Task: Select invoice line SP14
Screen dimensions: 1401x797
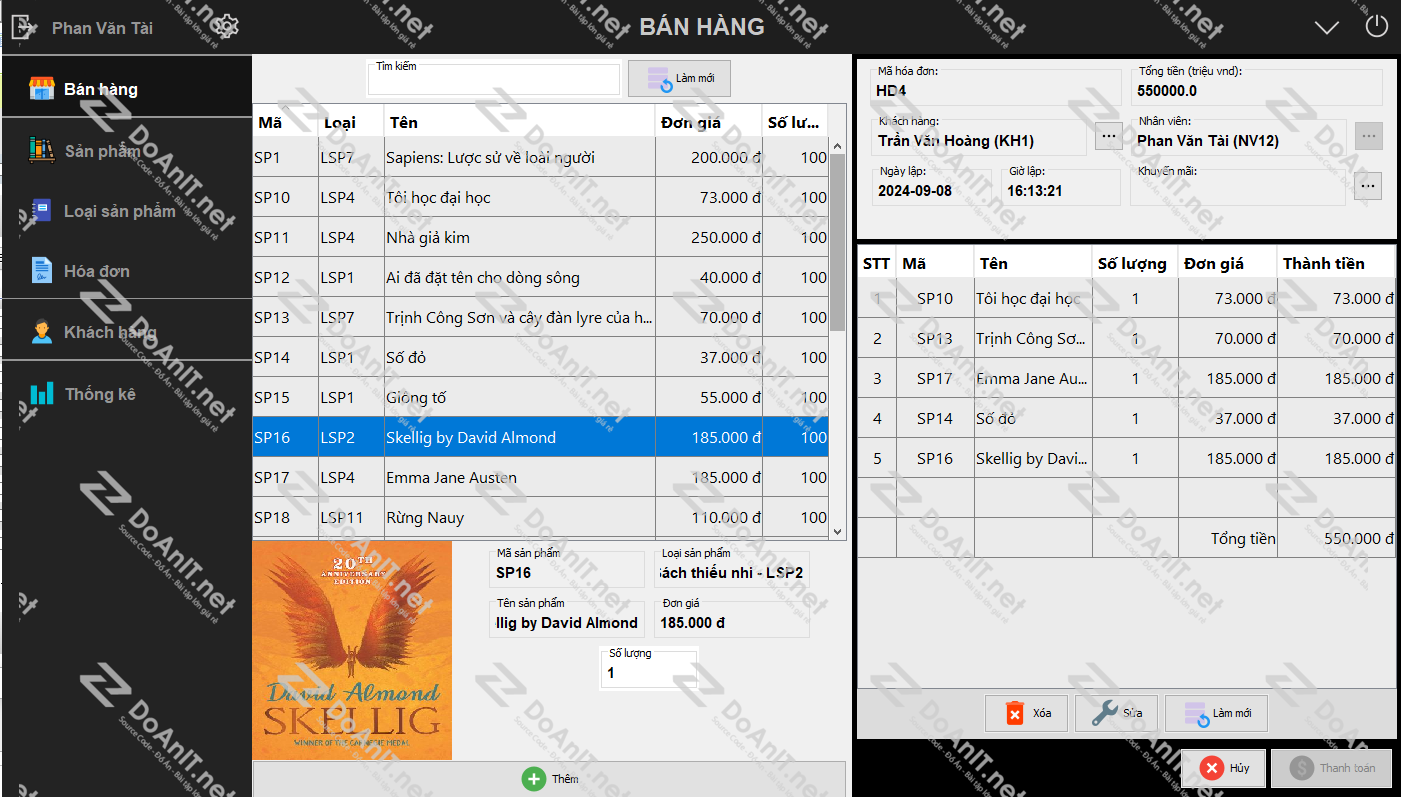Action: [x=1126, y=418]
